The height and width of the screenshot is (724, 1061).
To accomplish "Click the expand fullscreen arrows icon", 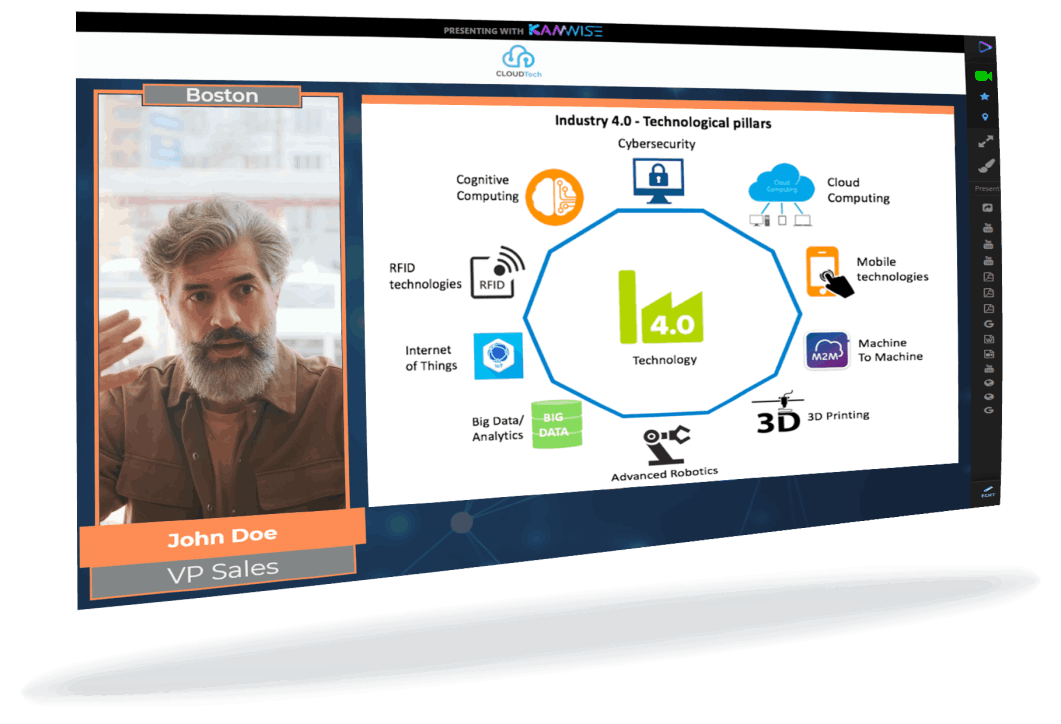I will tap(986, 141).
